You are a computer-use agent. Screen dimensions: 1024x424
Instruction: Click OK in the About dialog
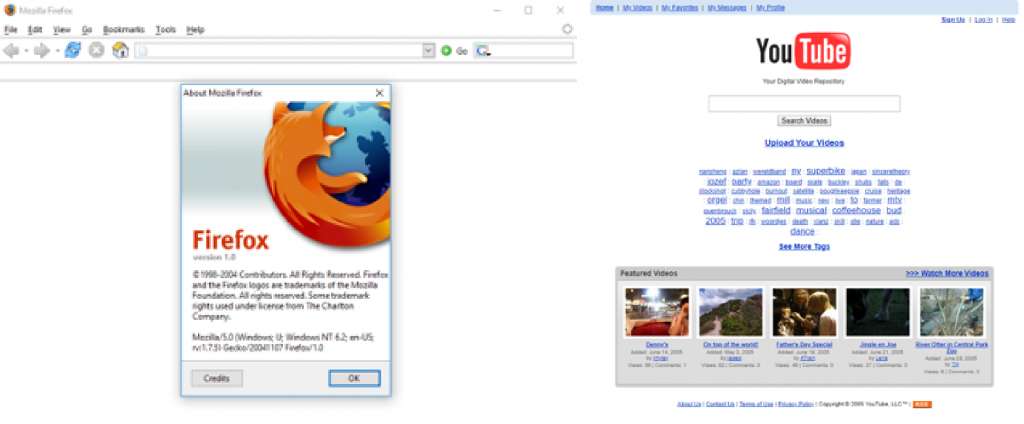tap(354, 378)
